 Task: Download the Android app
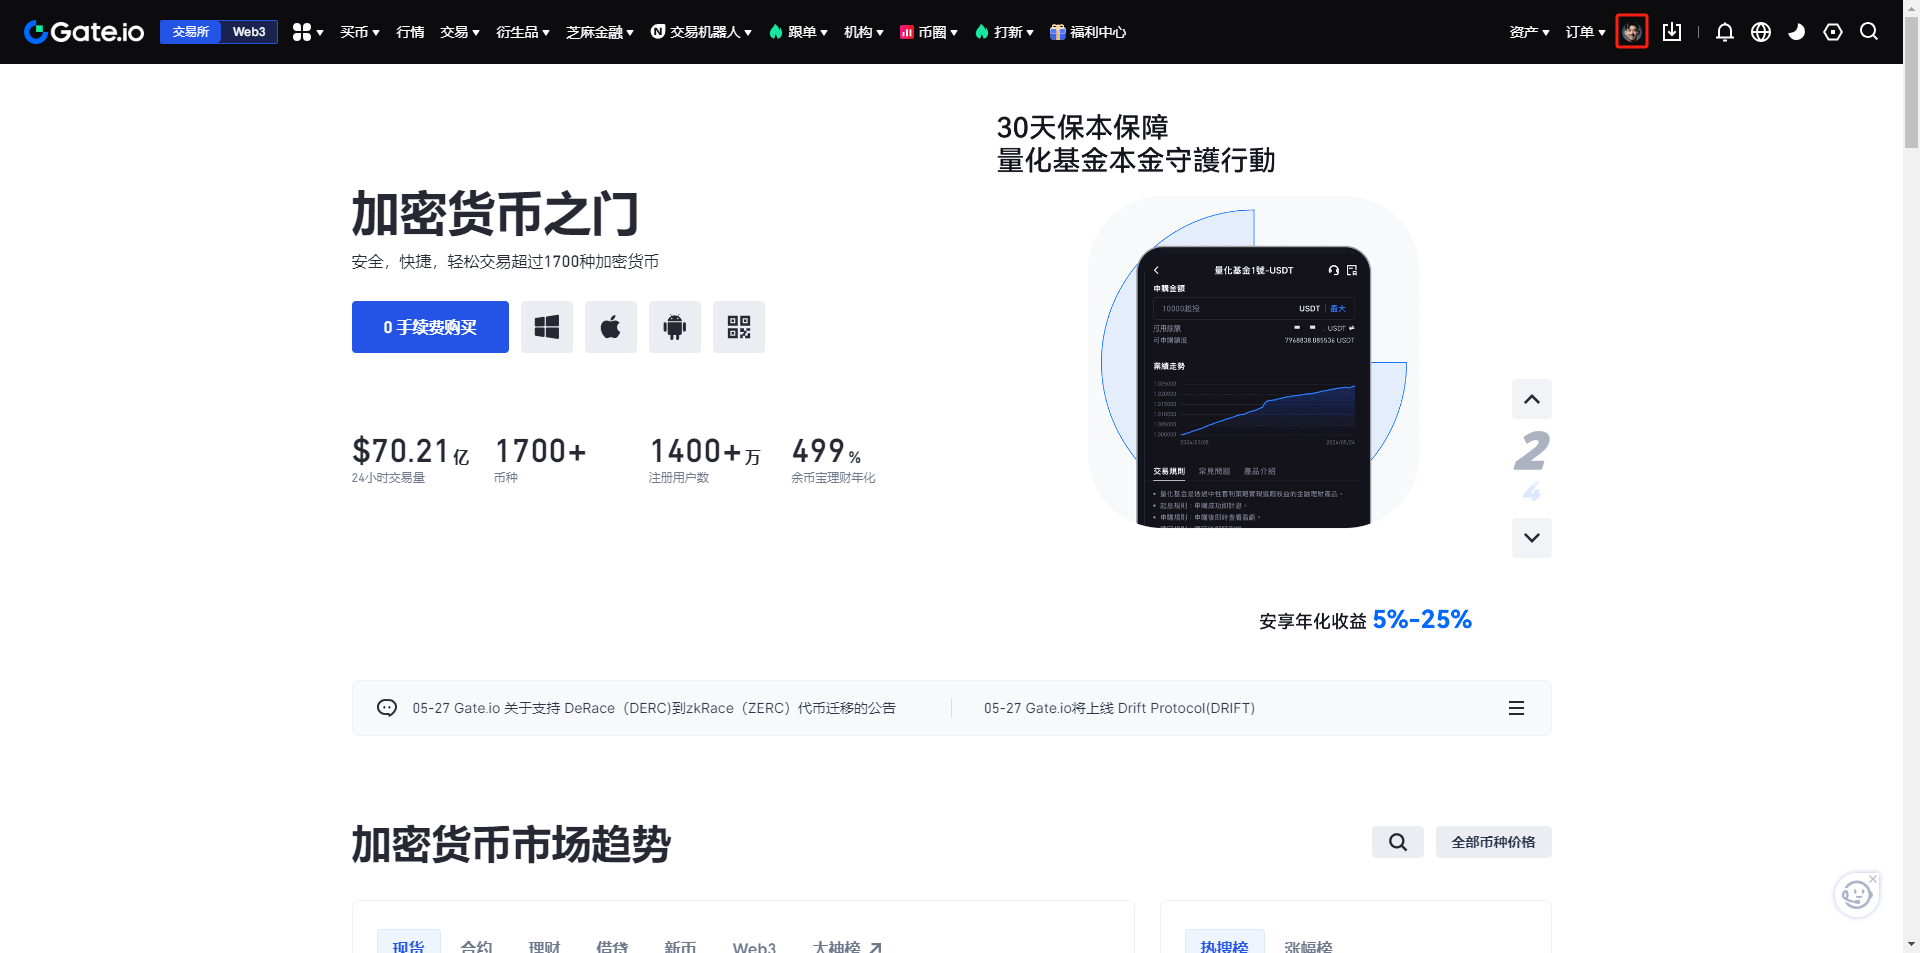[x=675, y=327]
